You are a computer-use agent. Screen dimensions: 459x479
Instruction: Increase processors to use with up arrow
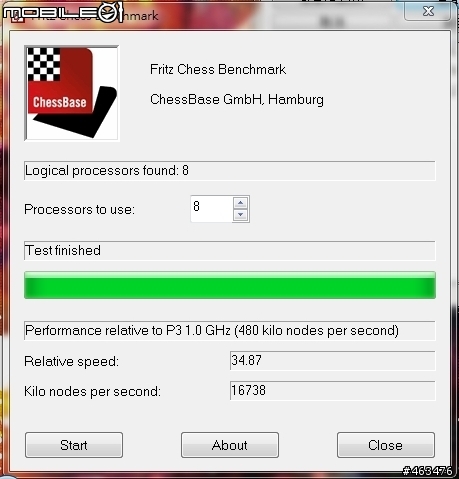click(241, 202)
